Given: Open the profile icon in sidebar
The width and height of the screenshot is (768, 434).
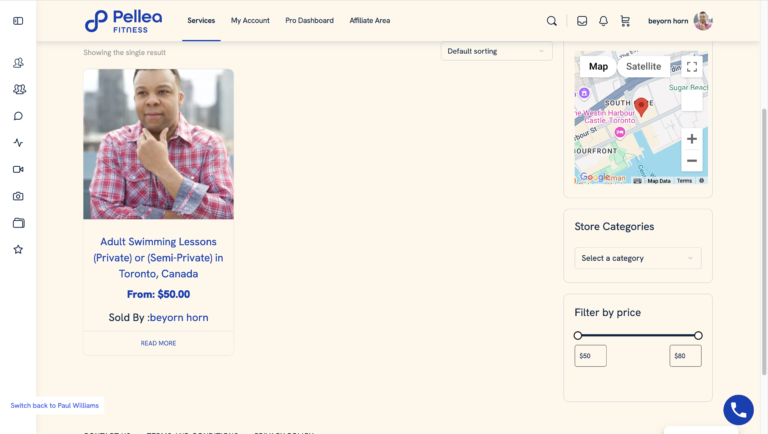Looking at the screenshot, I should tap(18, 63).
